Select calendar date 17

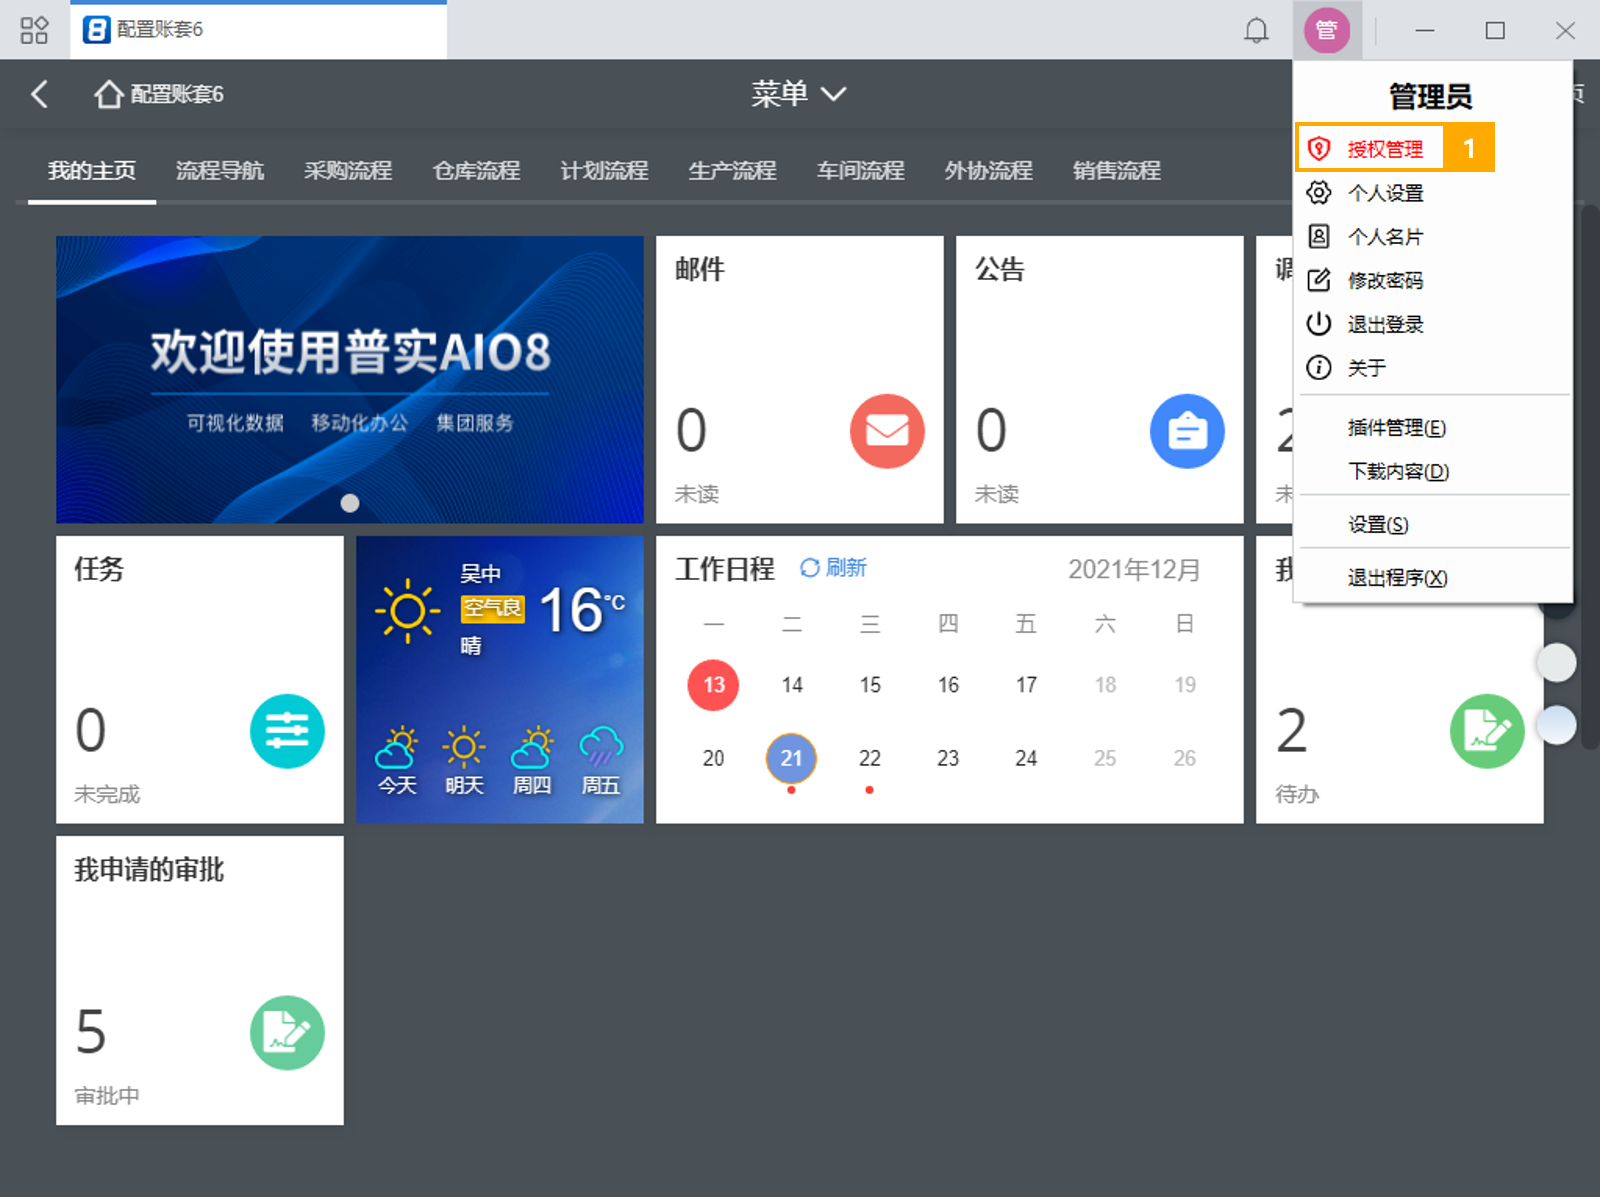click(x=1026, y=685)
